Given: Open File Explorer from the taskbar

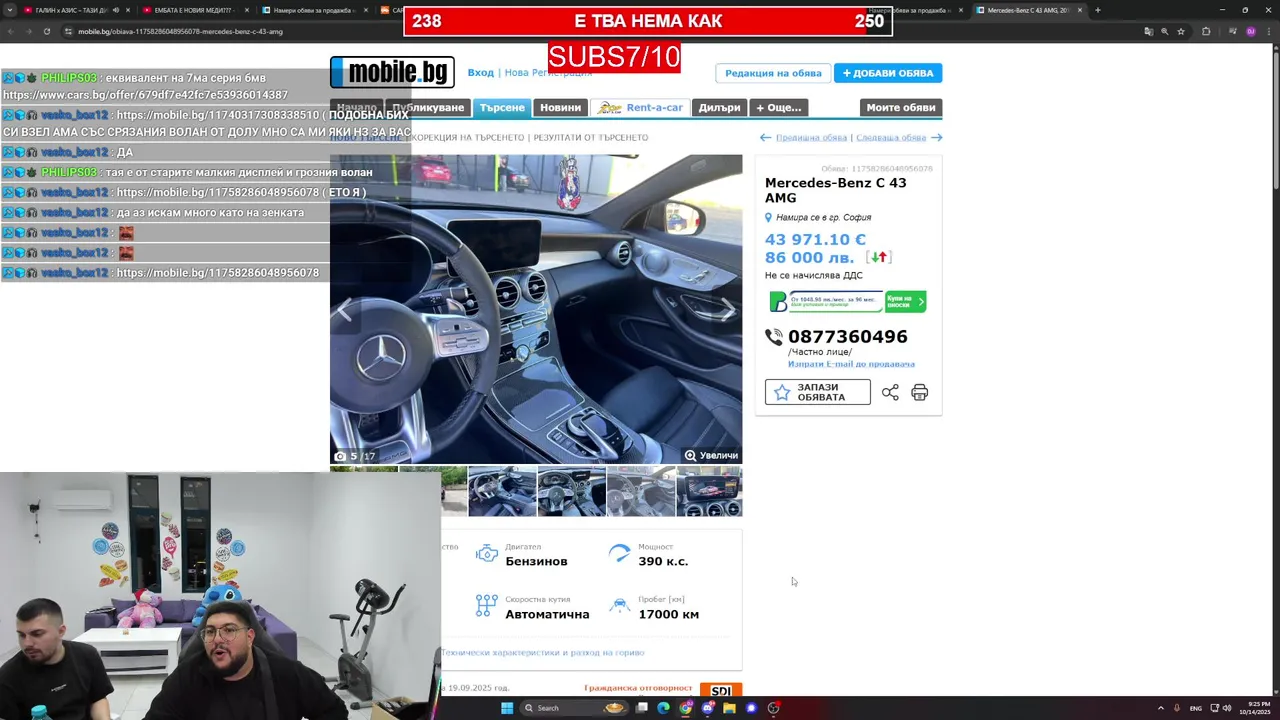Looking at the screenshot, I should (x=729, y=708).
